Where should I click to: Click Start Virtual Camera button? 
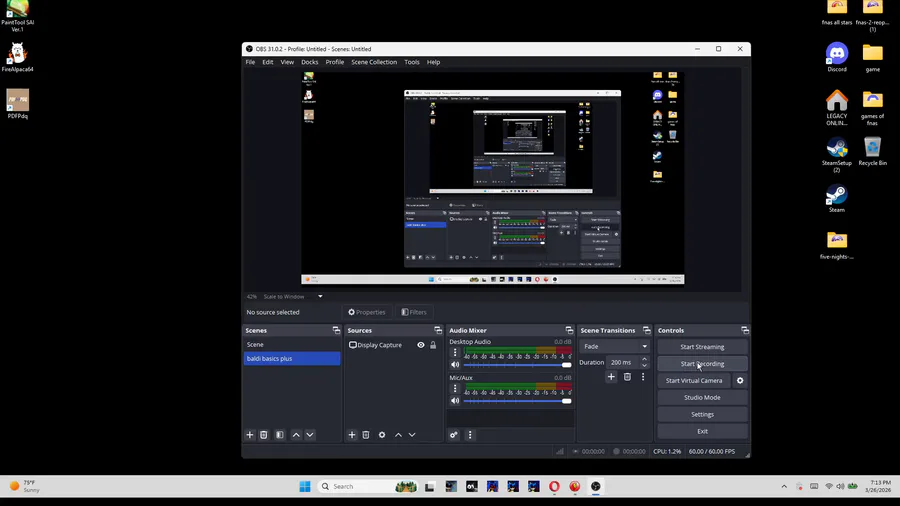point(694,380)
